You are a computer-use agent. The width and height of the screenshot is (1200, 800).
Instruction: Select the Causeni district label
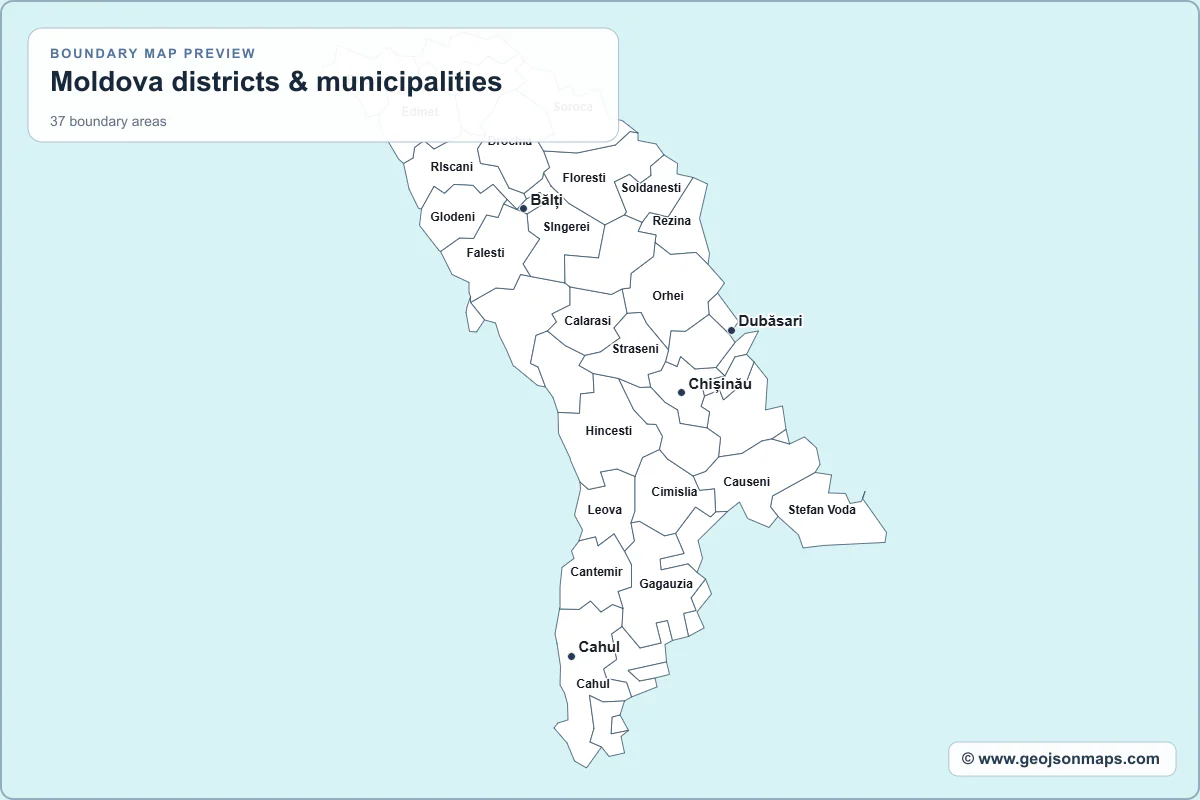point(747,482)
